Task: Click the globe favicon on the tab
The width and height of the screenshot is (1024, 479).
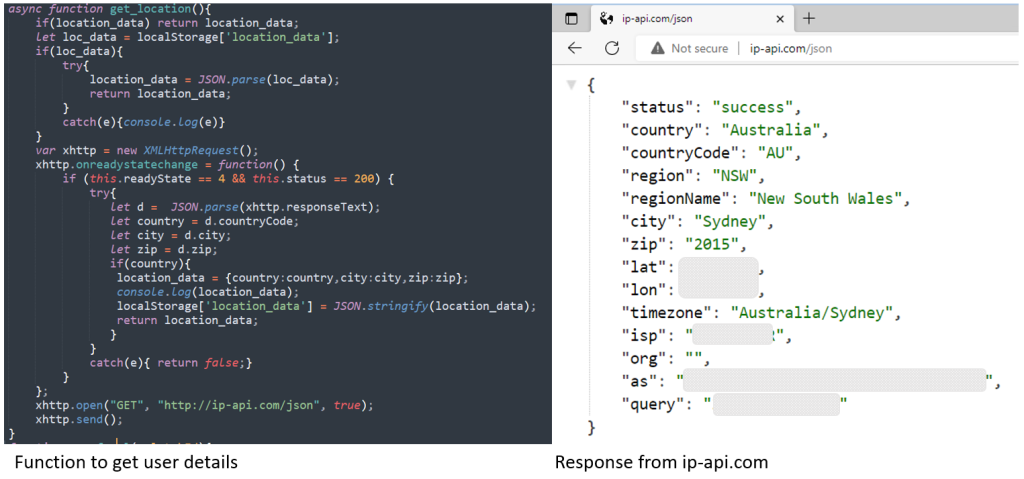Action: point(605,18)
